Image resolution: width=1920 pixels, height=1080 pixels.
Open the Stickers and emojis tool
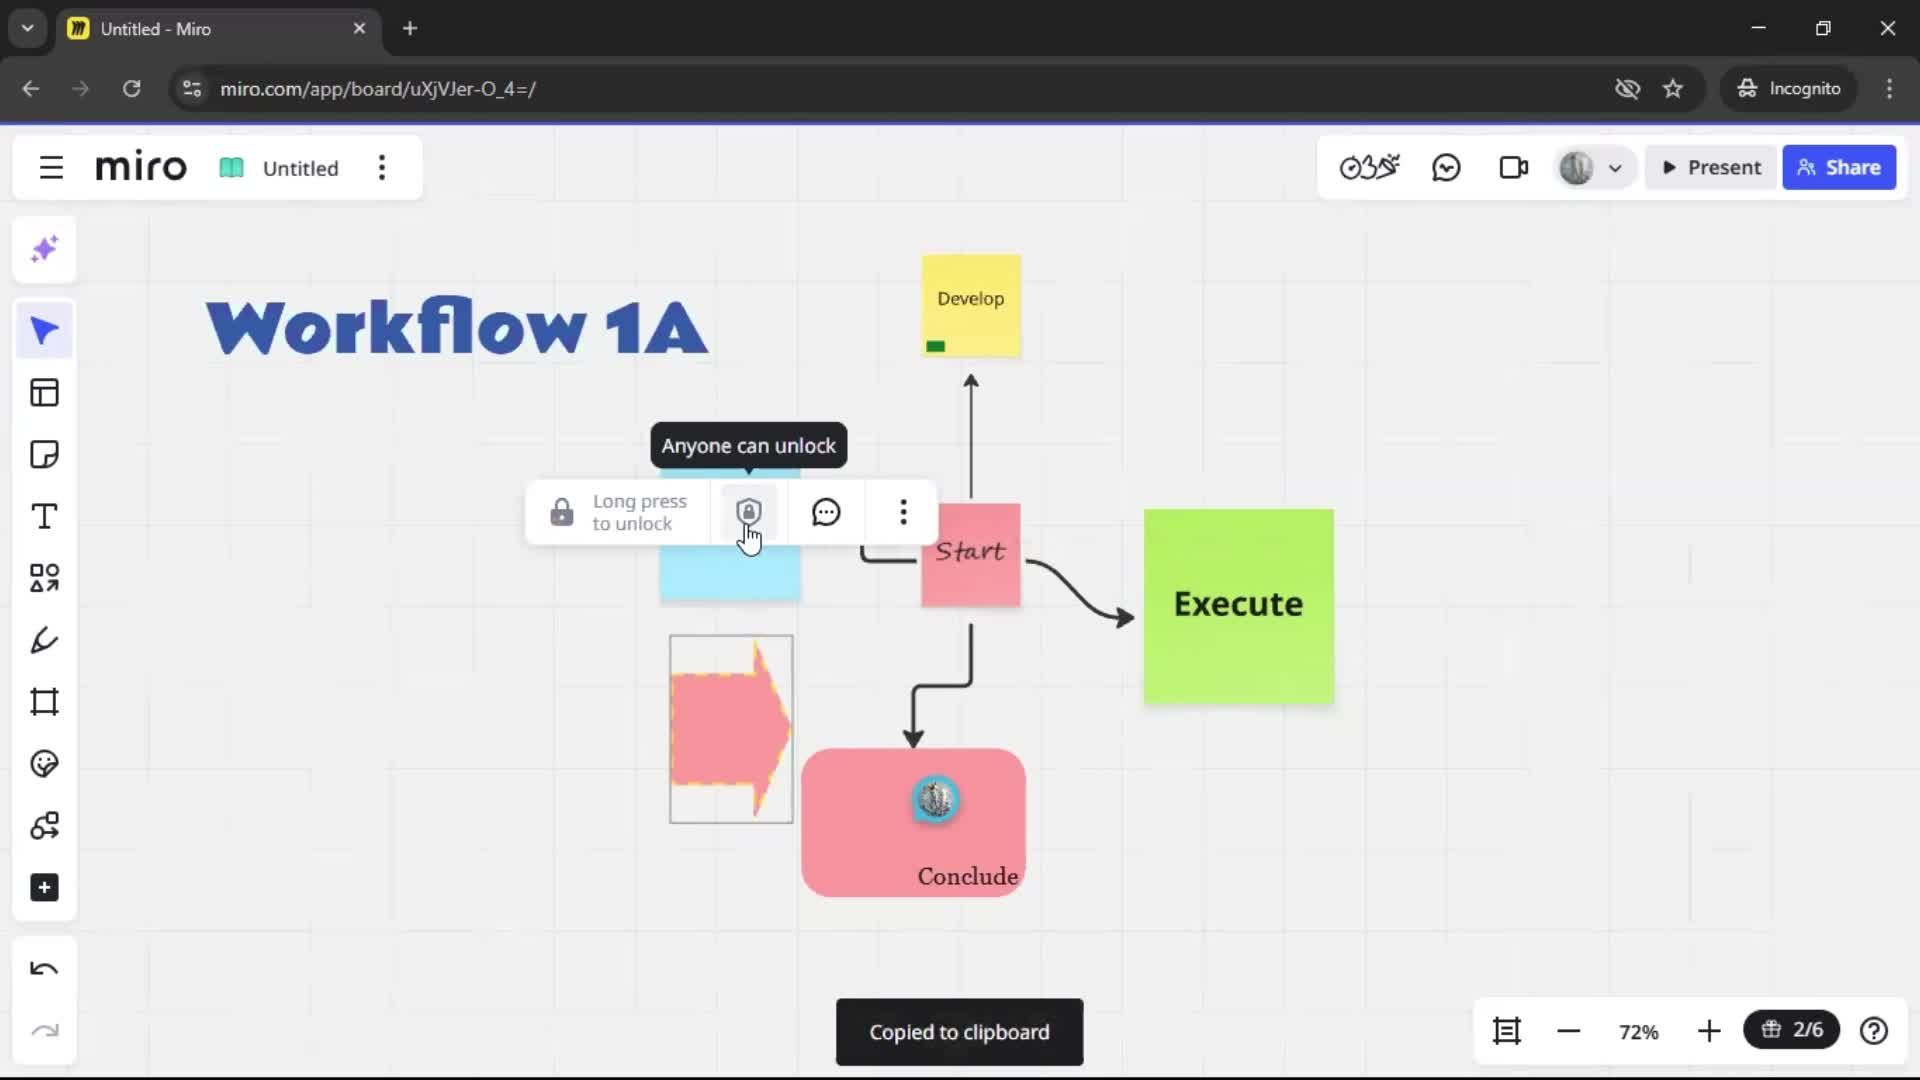[44, 764]
